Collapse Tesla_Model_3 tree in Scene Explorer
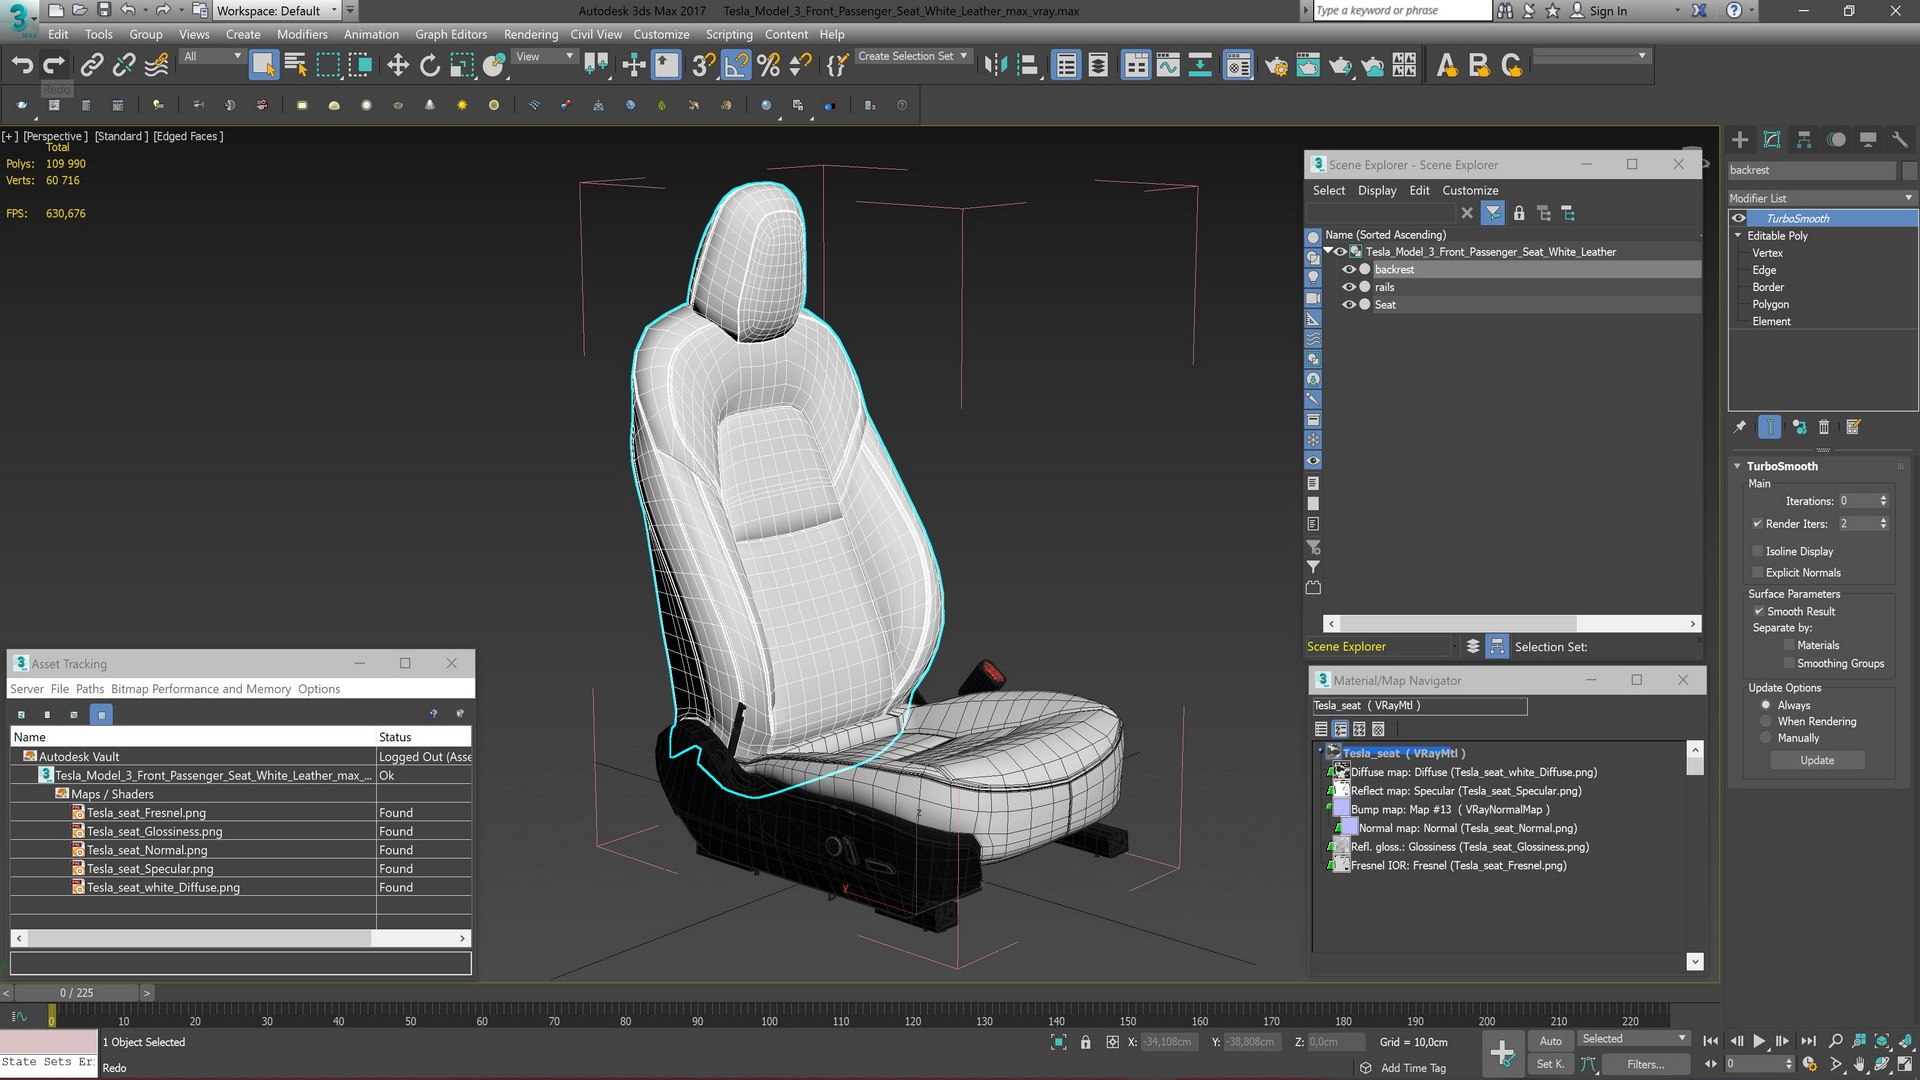This screenshot has width=1920, height=1080. (1328, 252)
